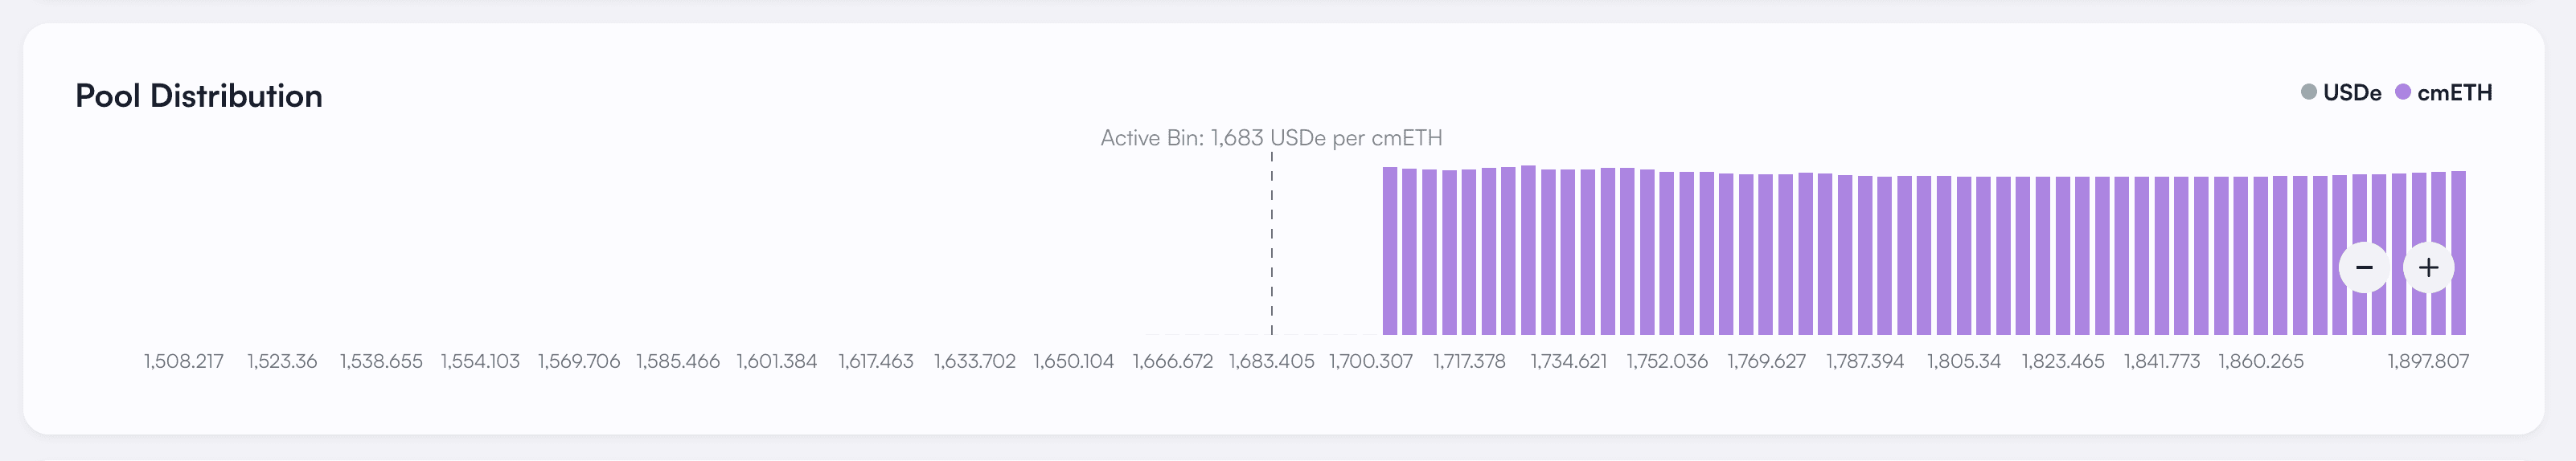
Task: Click the 1,508.217 axis label
Action: (x=184, y=361)
